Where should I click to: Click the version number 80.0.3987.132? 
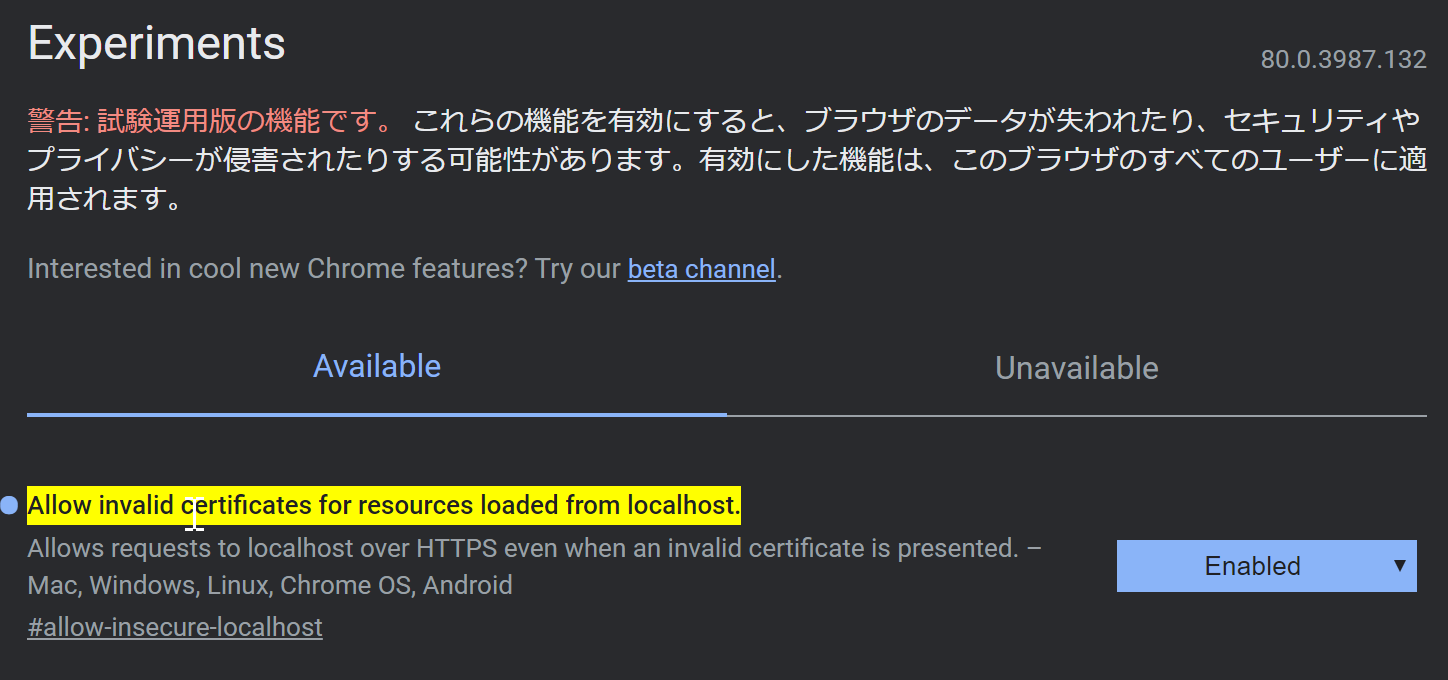point(1342,60)
